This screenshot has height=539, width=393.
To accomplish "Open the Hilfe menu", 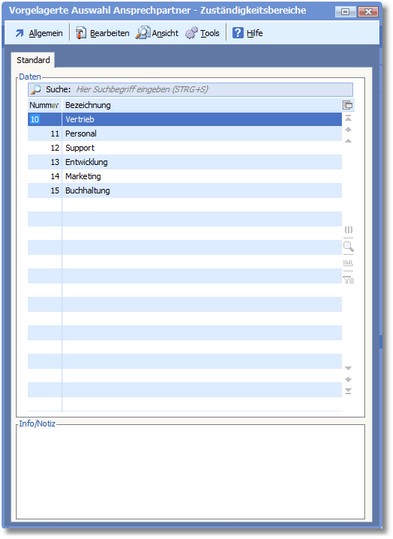I will pyautogui.click(x=248, y=33).
